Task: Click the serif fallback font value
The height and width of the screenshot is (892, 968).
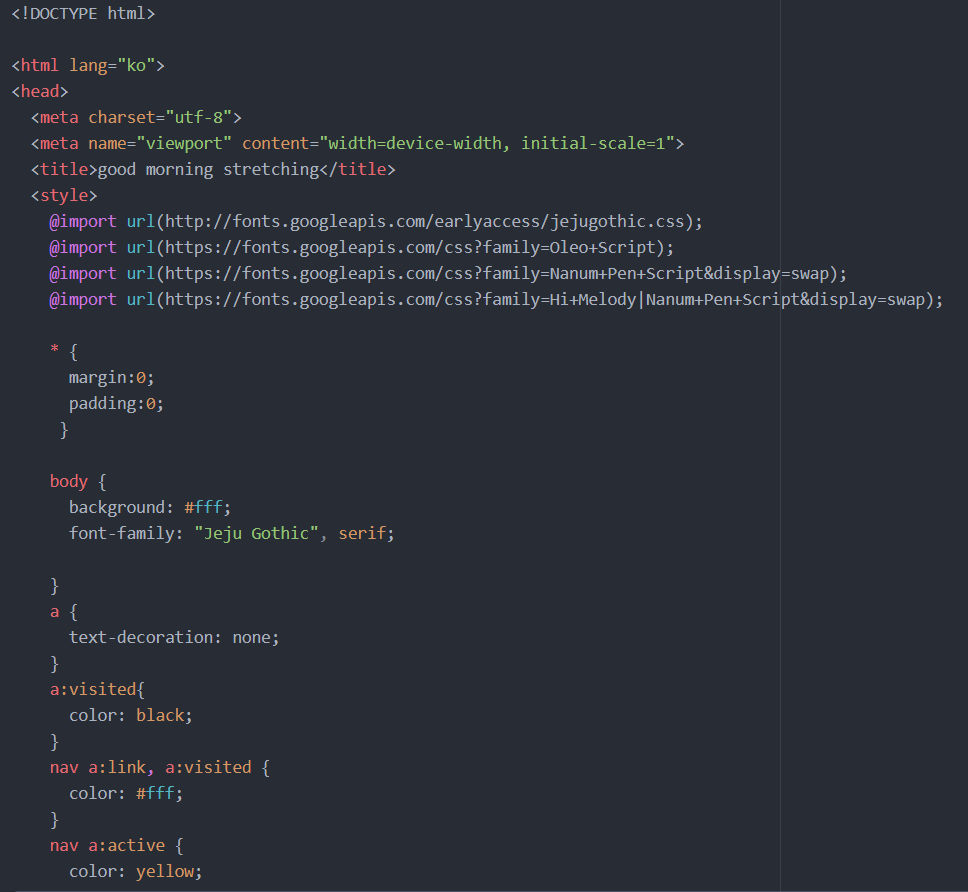Action: [x=362, y=533]
